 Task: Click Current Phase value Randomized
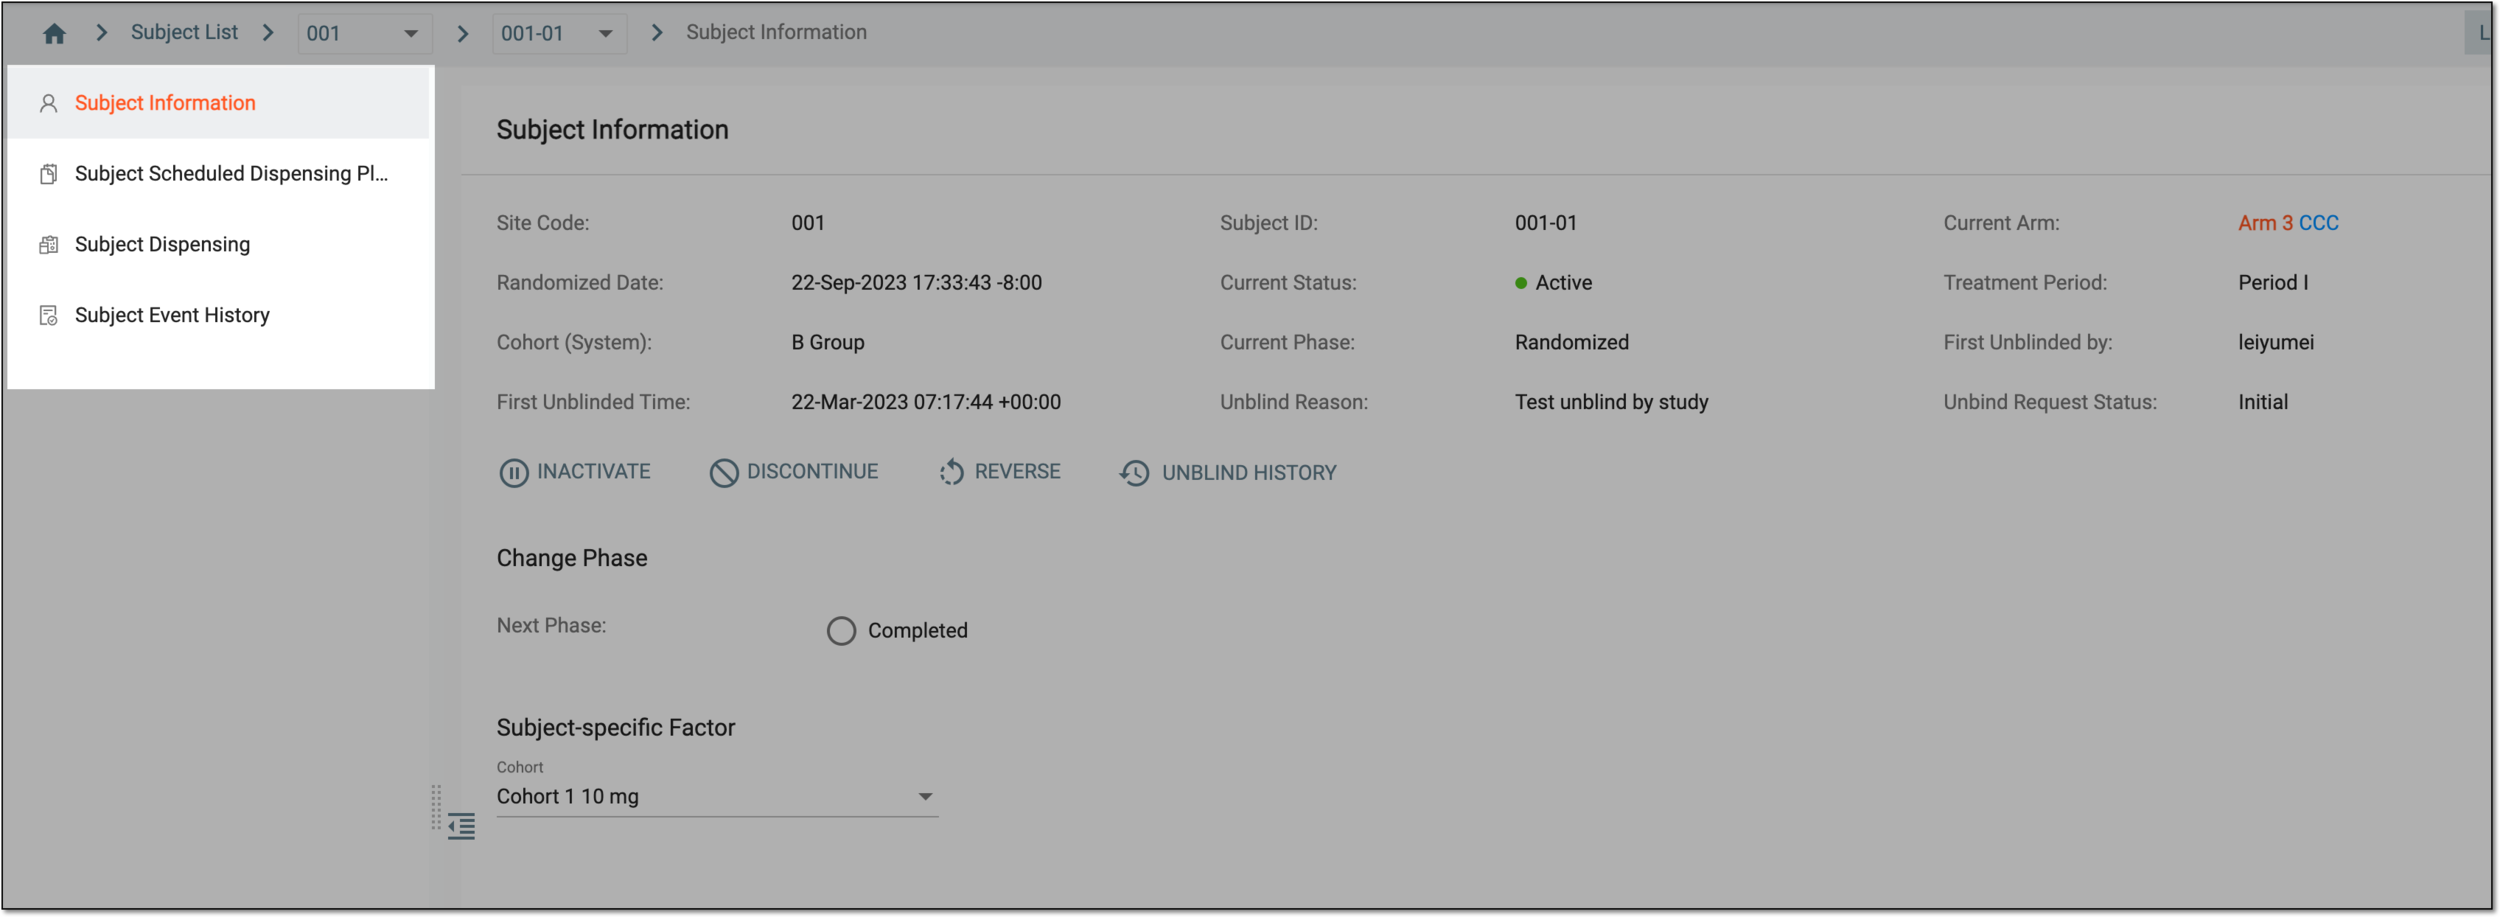coord(1571,343)
